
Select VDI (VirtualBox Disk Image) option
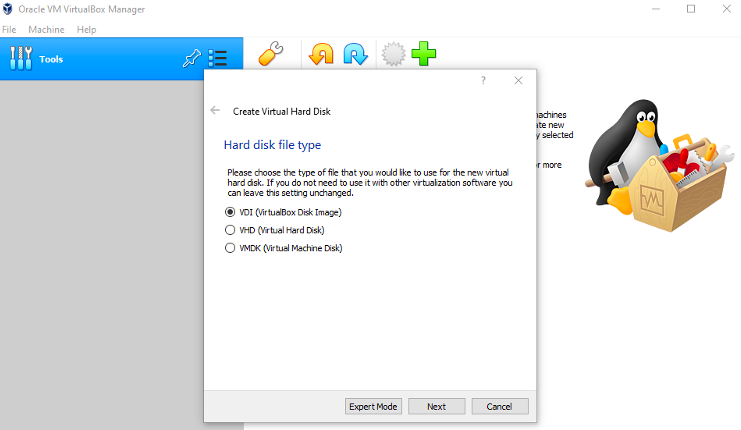283,212
